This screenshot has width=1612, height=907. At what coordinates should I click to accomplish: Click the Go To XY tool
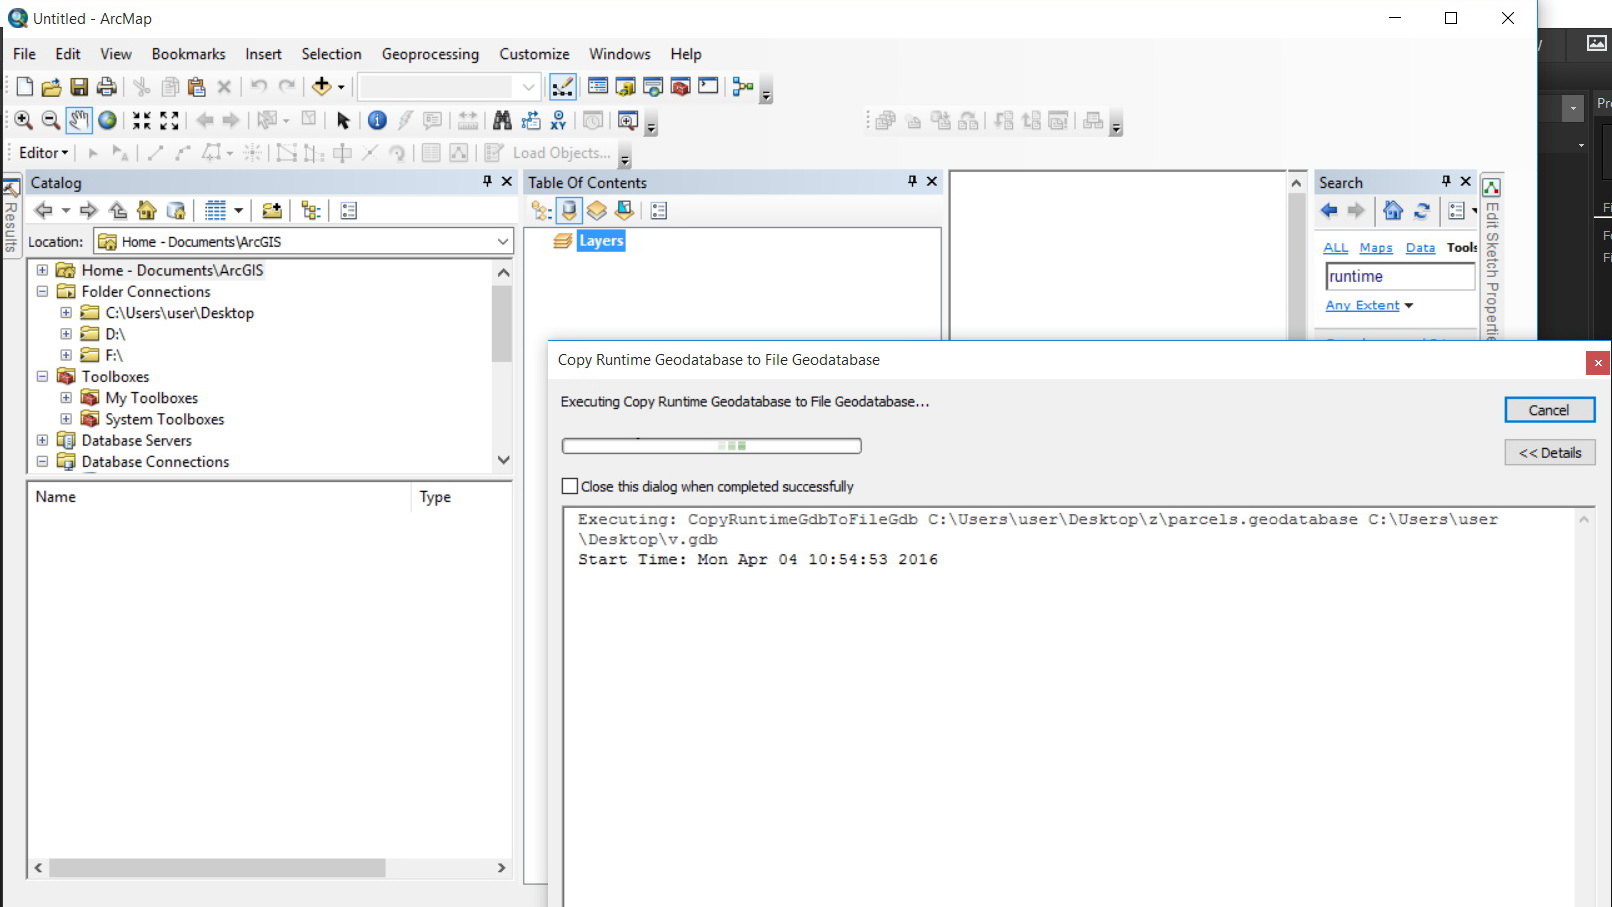click(558, 121)
